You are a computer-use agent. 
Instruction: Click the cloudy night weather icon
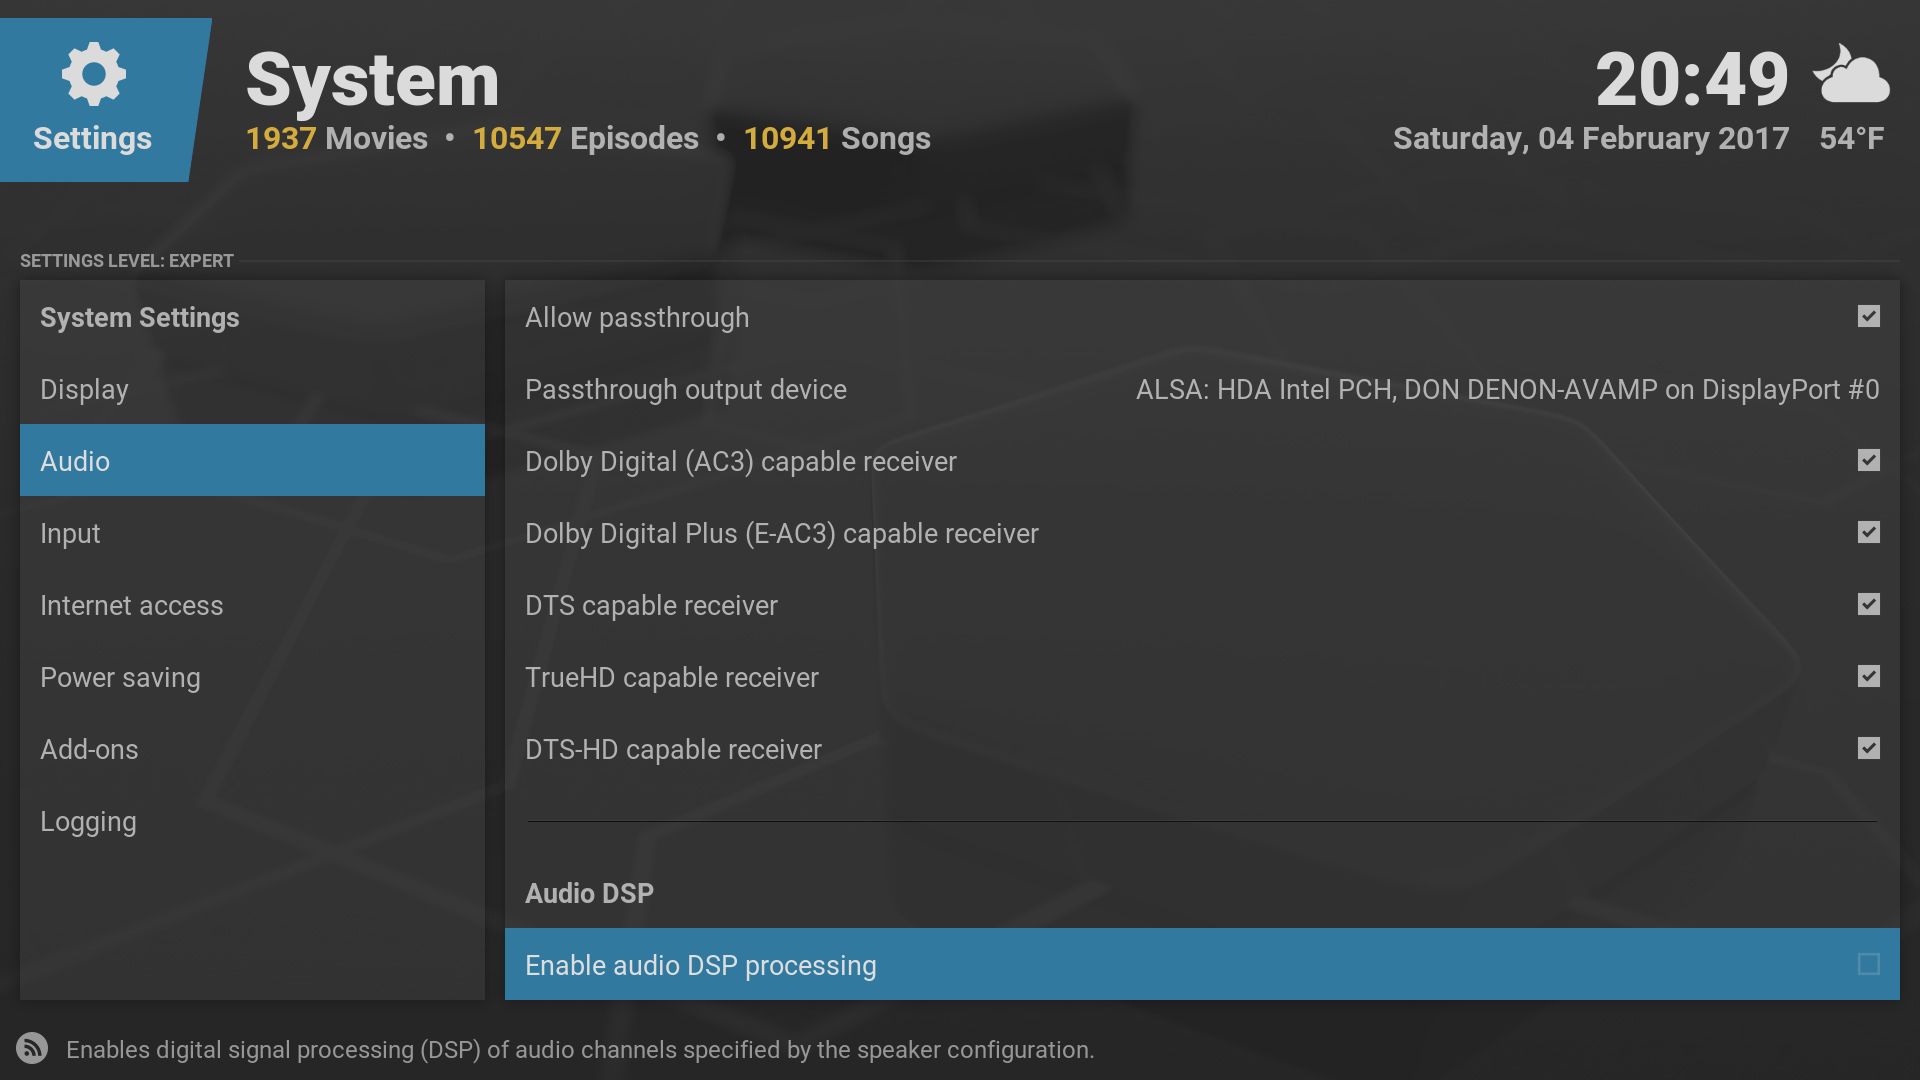pyautogui.click(x=1852, y=75)
